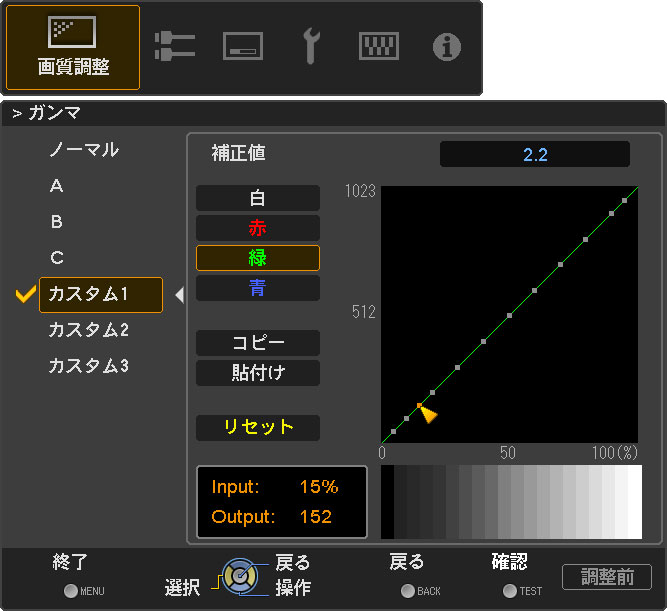The width and height of the screenshot is (667, 611).
Task: Open the display setup grid icon
Action: [379, 46]
